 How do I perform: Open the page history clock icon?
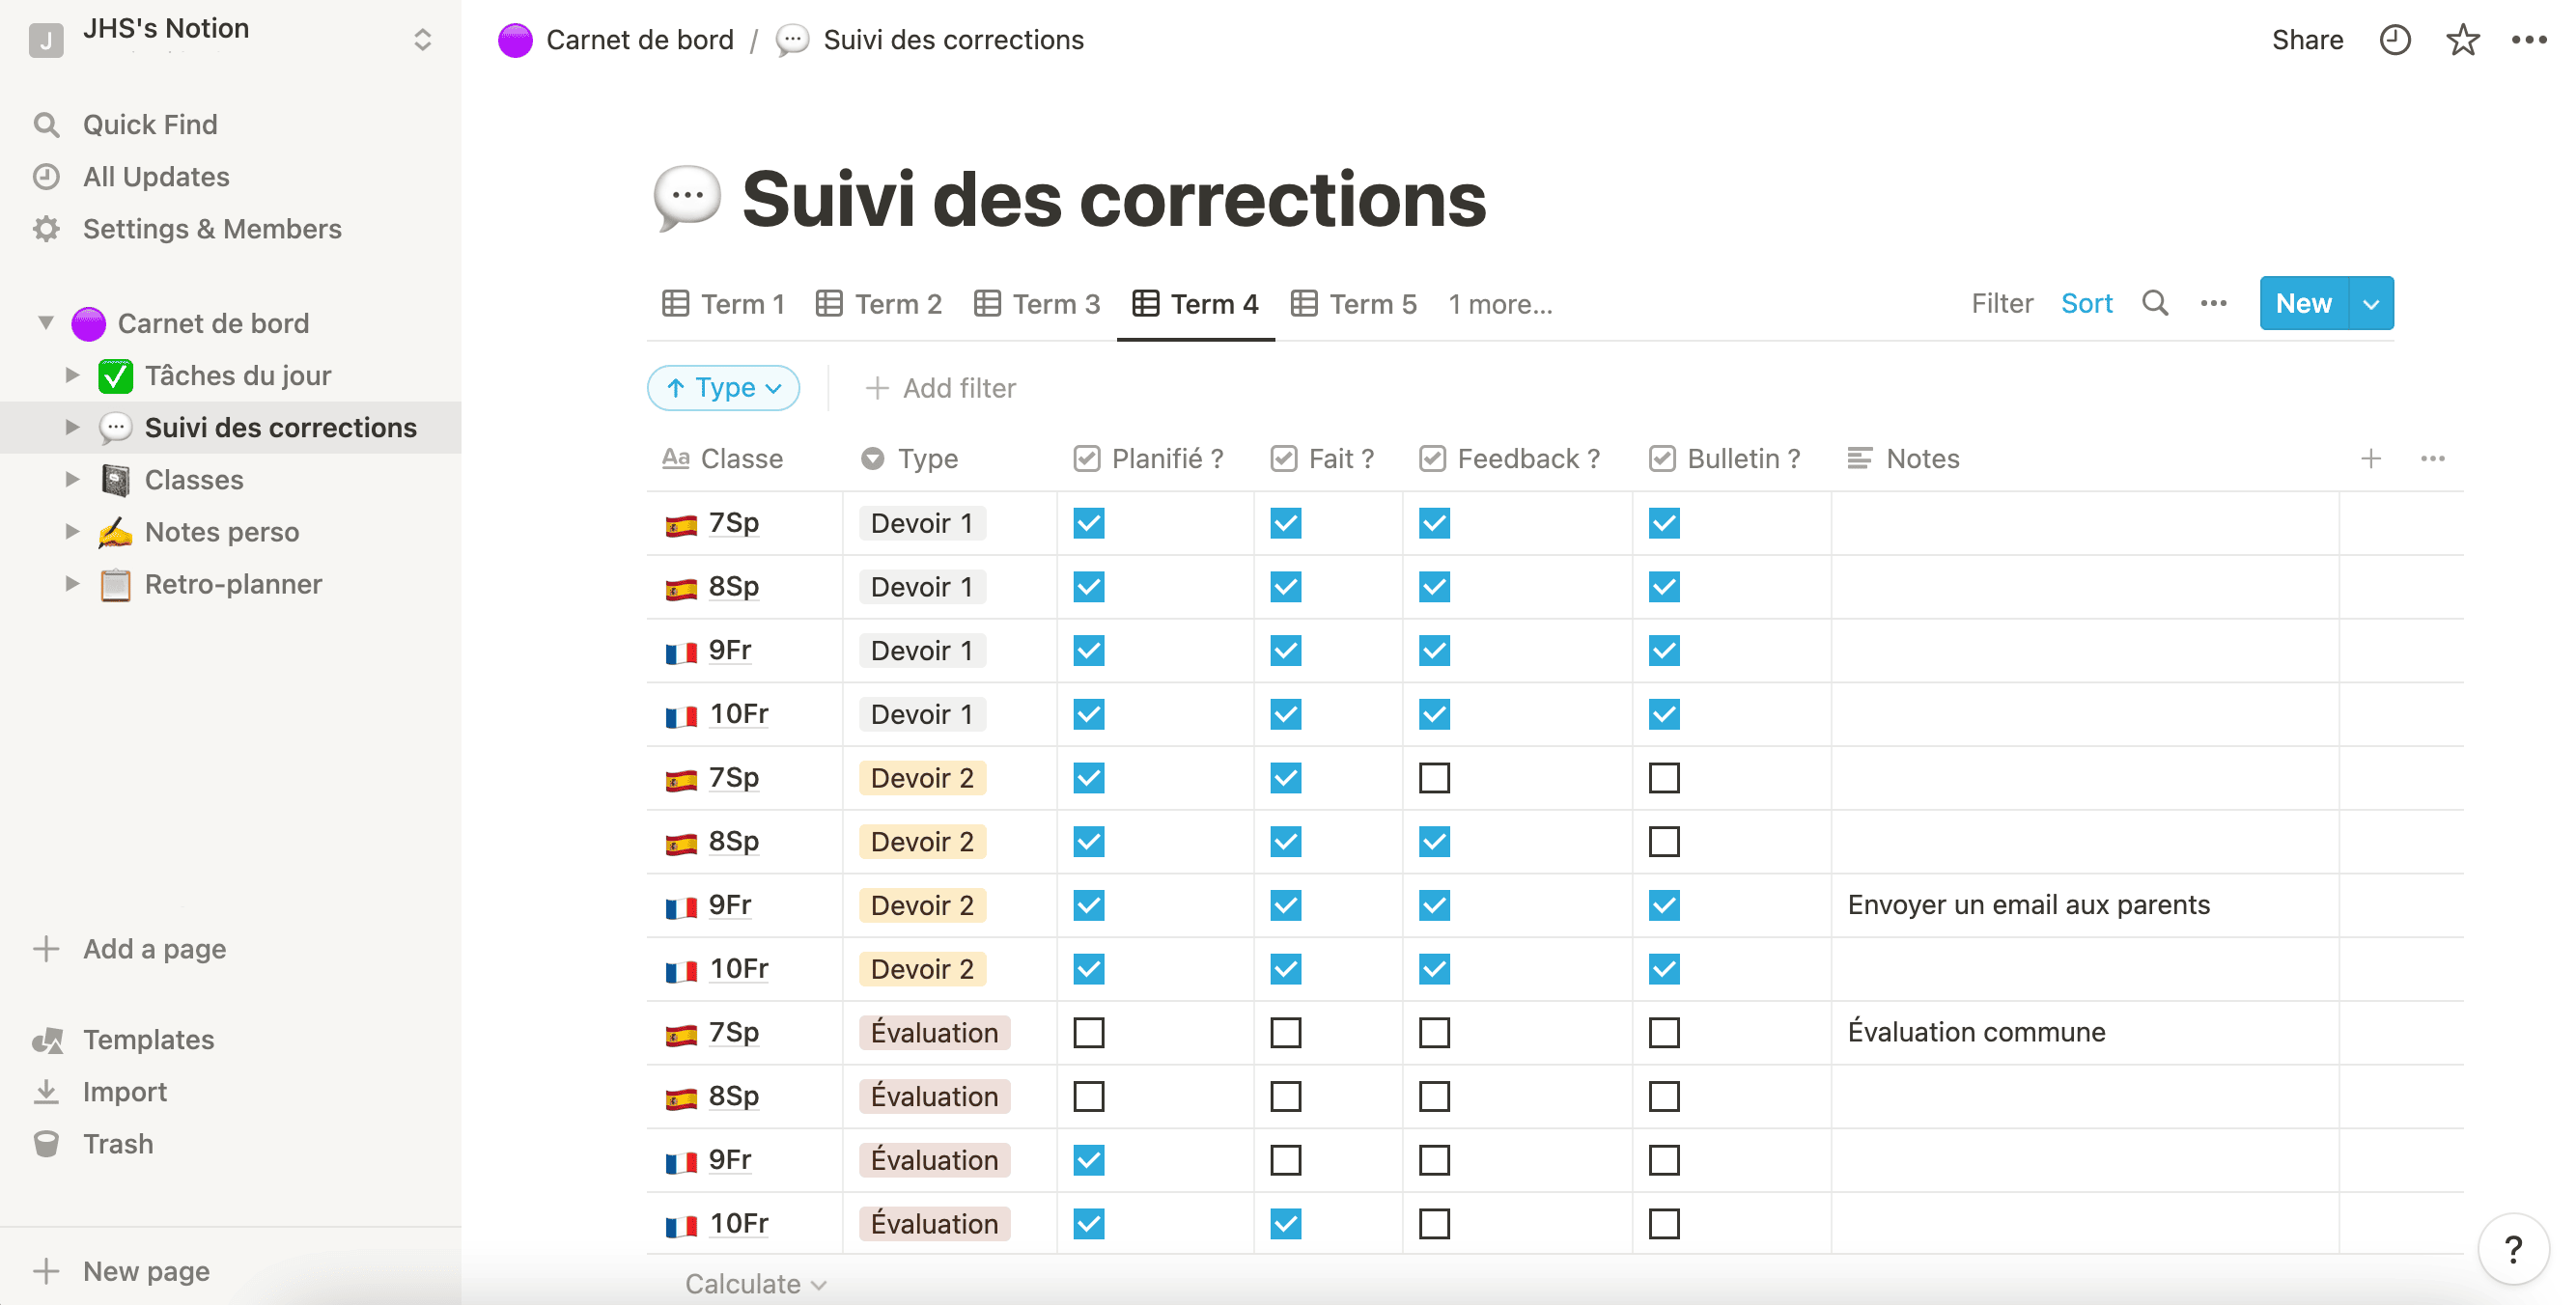pyautogui.click(x=2394, y=40)
